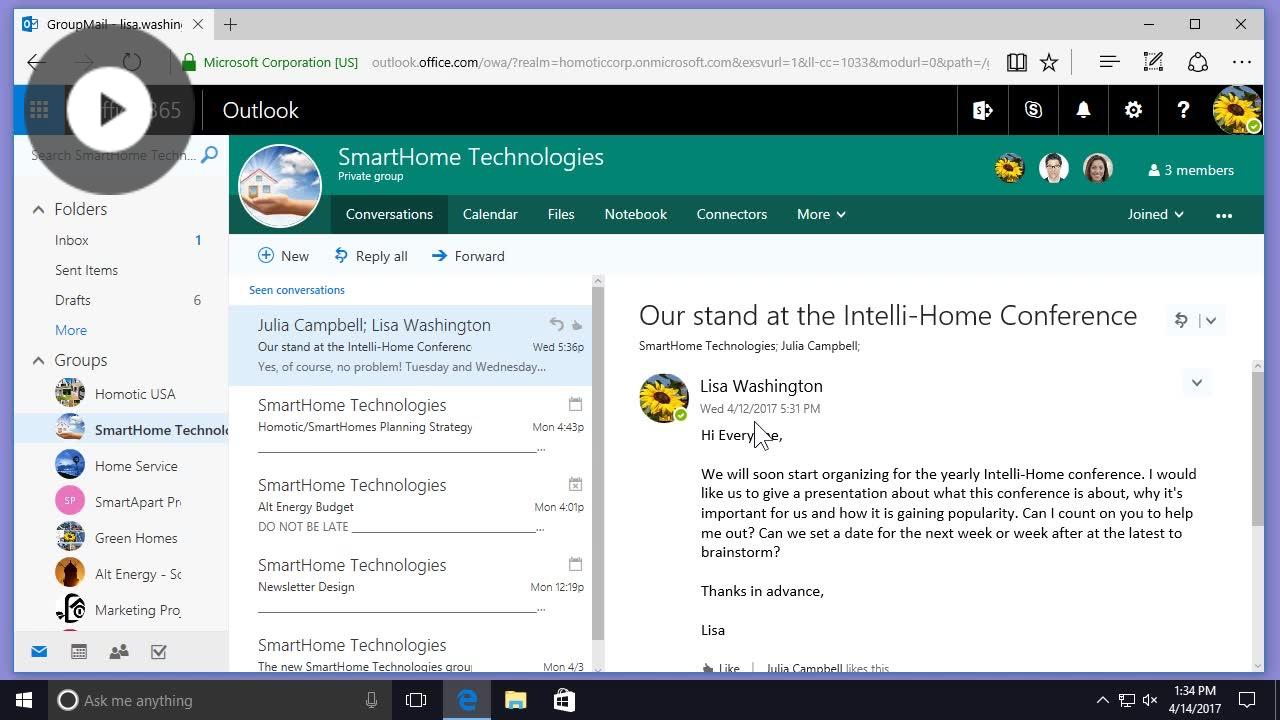
Task: Open the notifications bell
Action: pos(1083,110)
